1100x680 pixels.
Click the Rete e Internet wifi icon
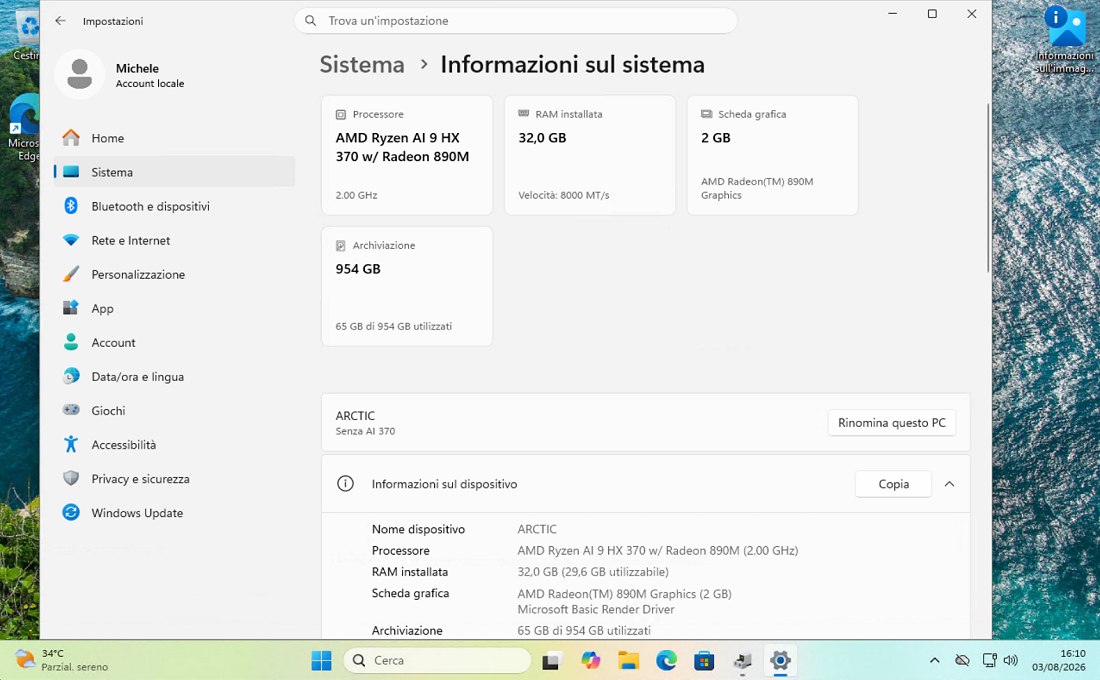tap(71, 240)
